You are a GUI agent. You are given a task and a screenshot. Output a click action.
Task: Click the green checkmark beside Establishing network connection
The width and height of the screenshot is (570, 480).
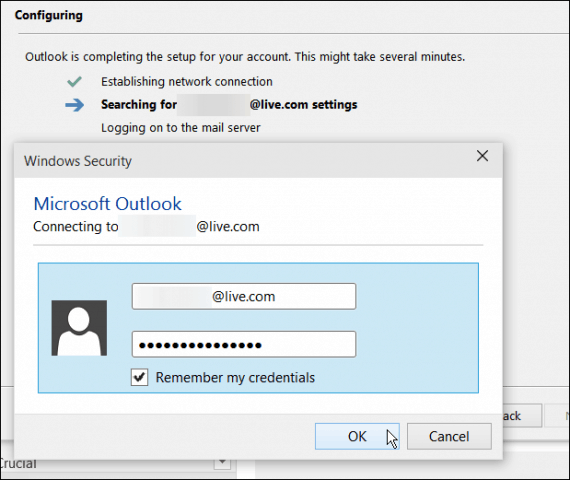pyautogui.click(x=74, y=81)
